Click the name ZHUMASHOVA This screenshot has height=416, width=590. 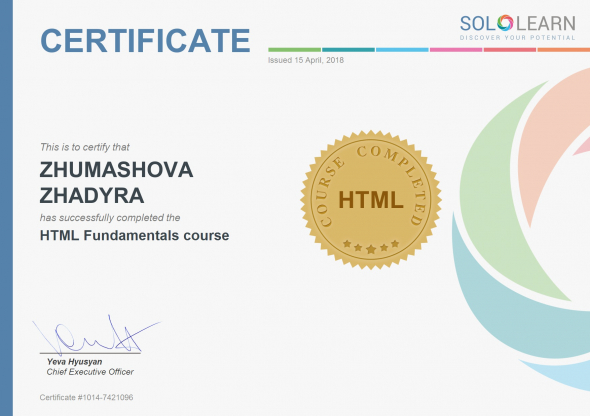[116, 170]
